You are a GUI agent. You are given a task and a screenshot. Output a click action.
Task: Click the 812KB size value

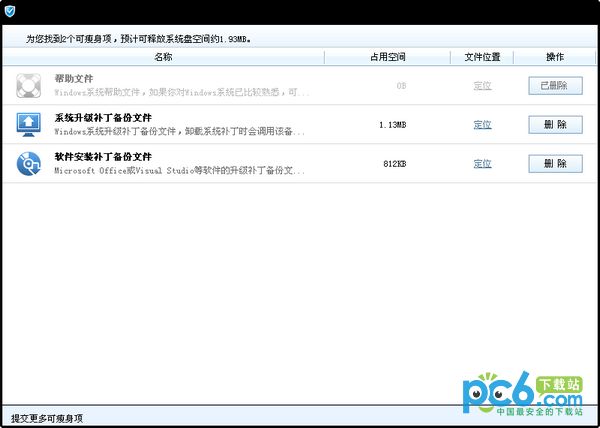point(395,164)
